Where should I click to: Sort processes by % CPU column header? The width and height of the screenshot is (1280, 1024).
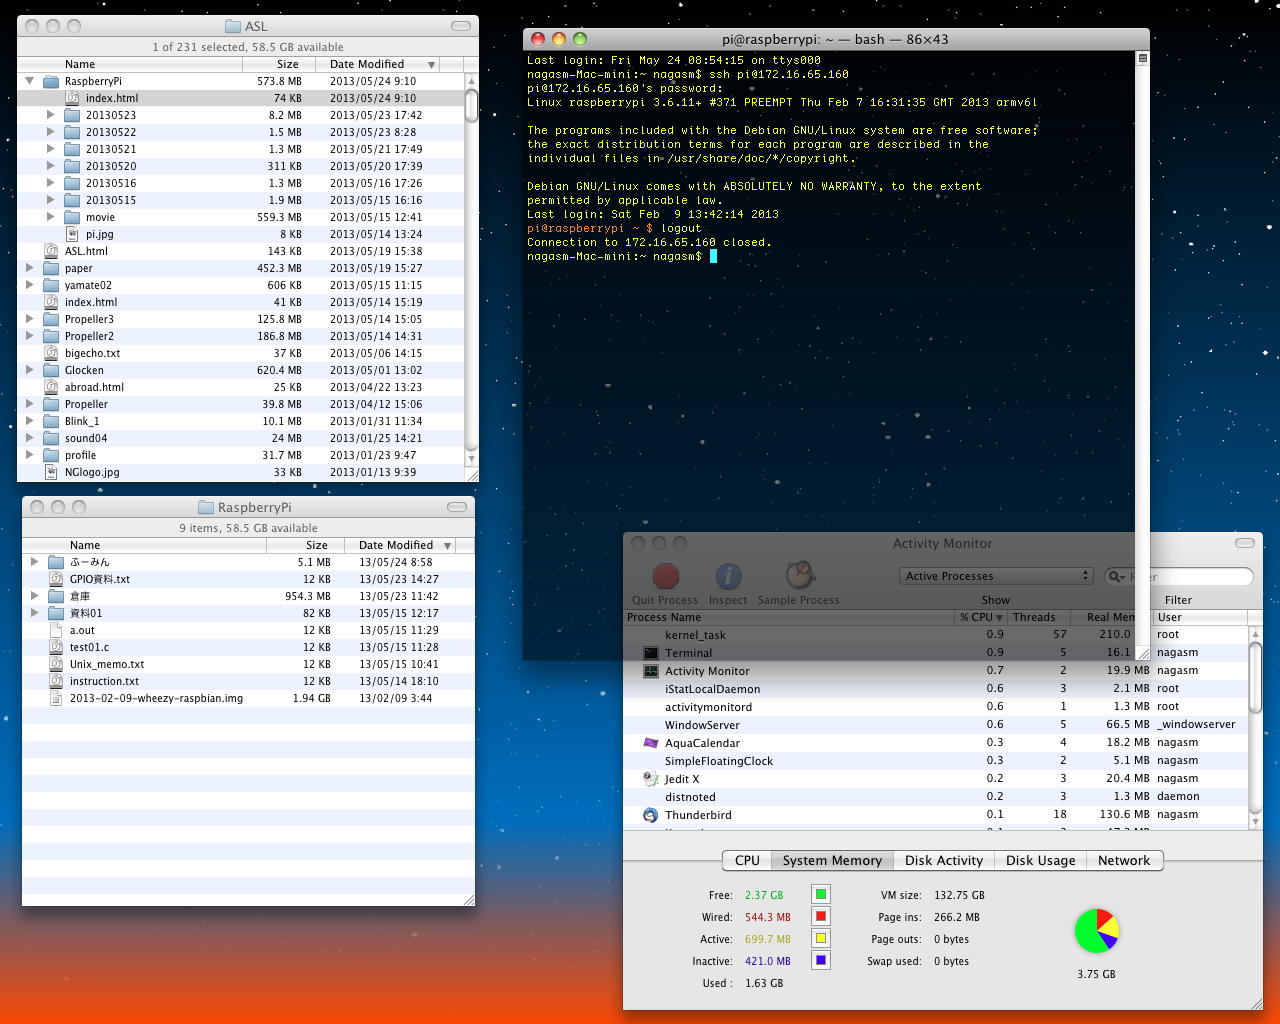coord(980,617)
